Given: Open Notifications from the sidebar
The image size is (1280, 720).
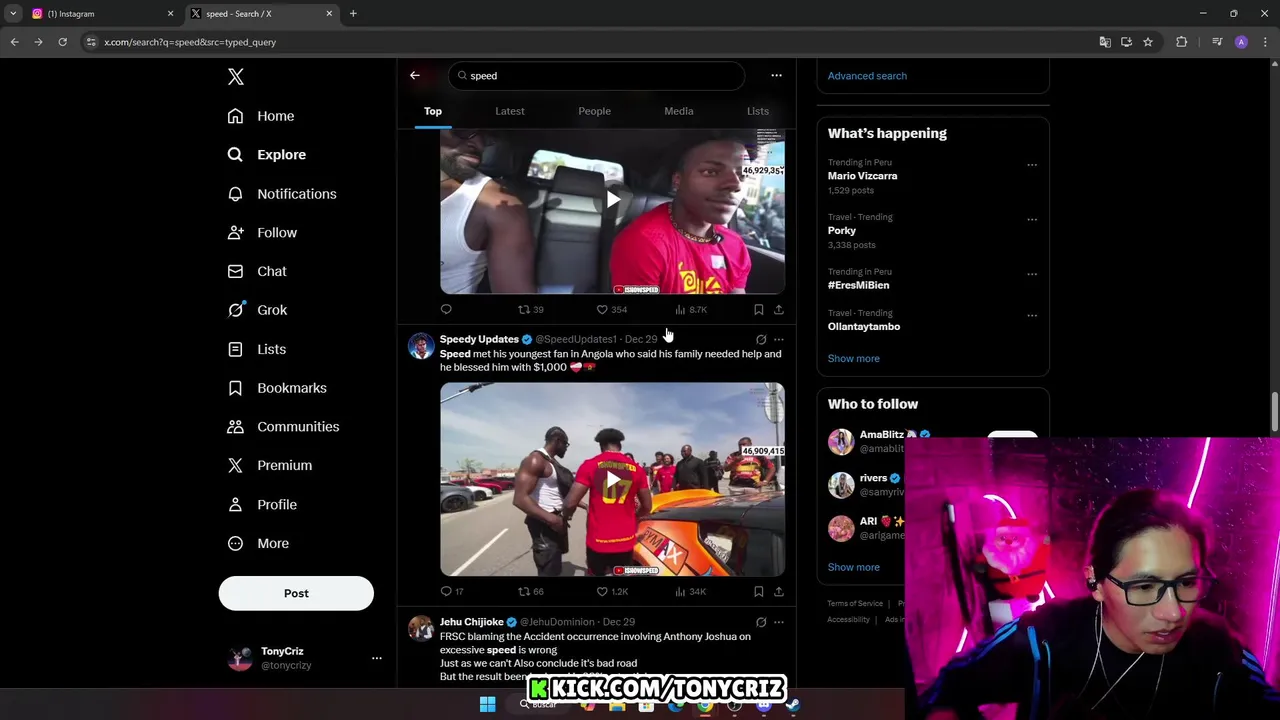Looking at the screenshot, I should pyautogui.click(x=281, y=194).
